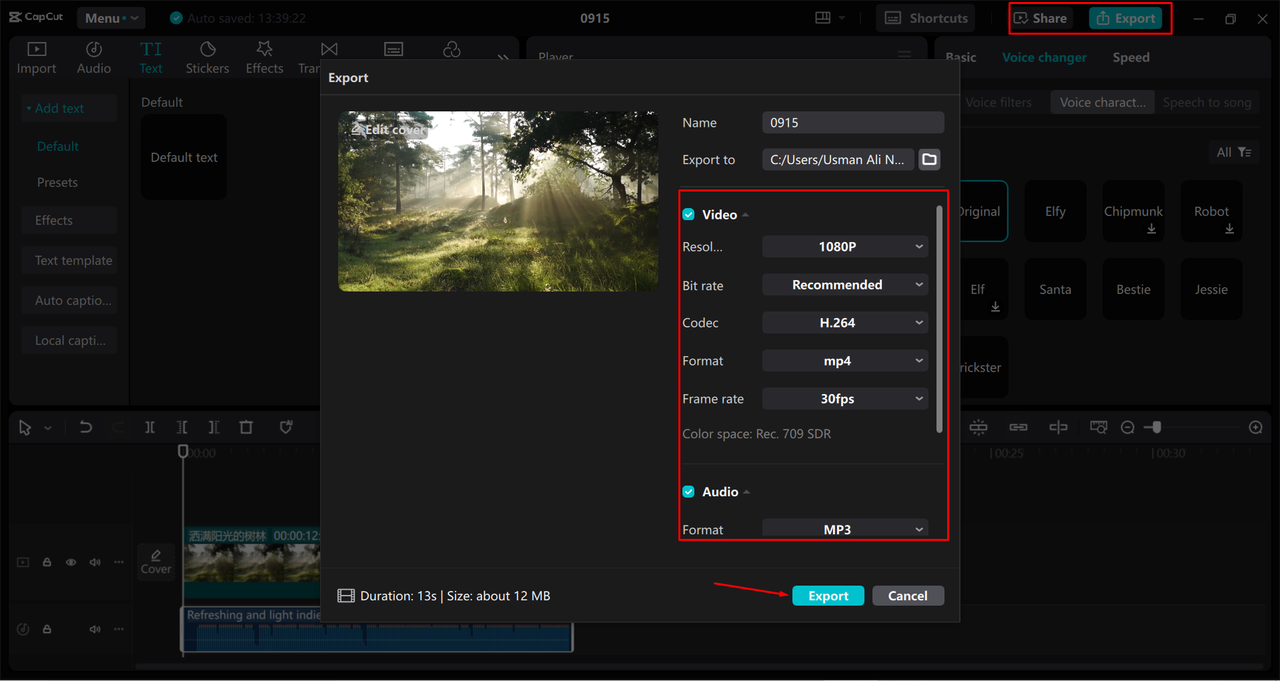1280x681 pixels.
Task: Select the Voice filters sub-tab
Action: coord(998,102)
